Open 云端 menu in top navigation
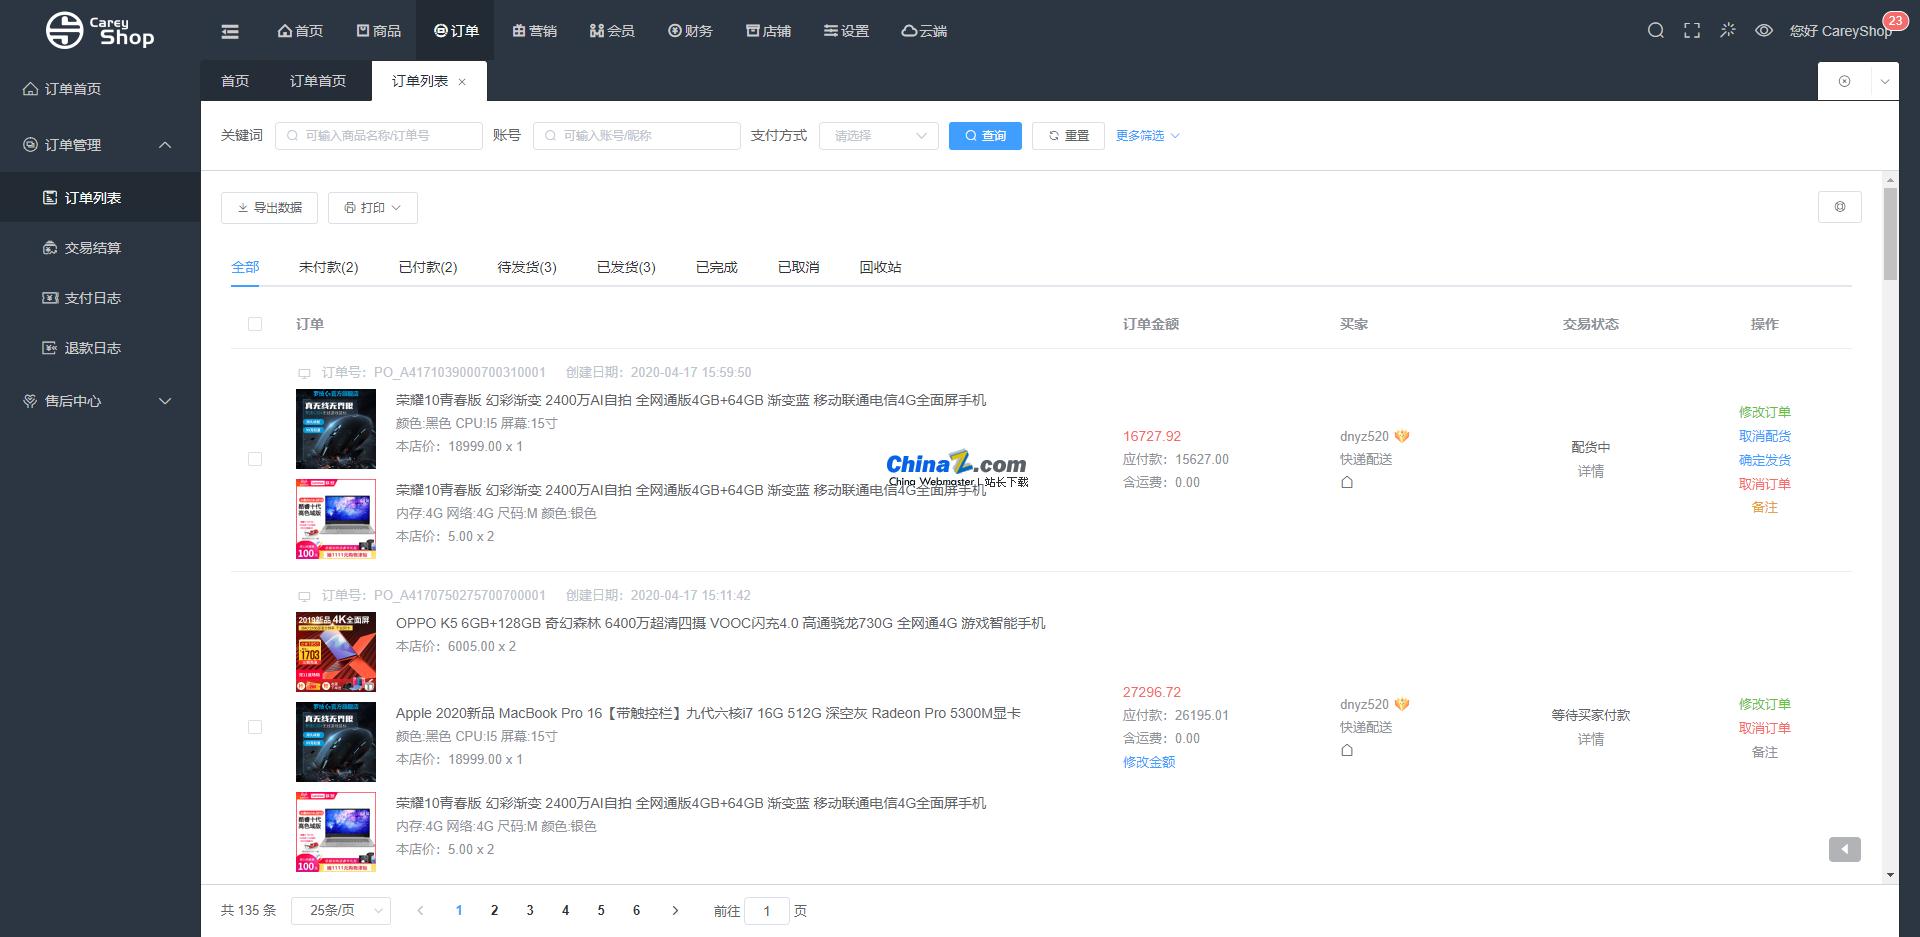Image resolution: width=1920 pixels, height=937 pixels. [x=925, y=31]
